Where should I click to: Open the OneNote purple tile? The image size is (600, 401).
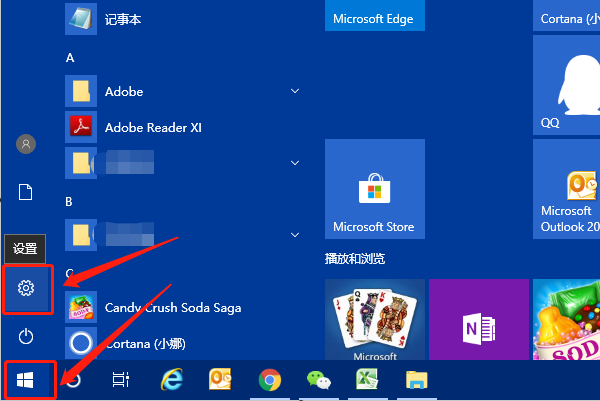479,319
